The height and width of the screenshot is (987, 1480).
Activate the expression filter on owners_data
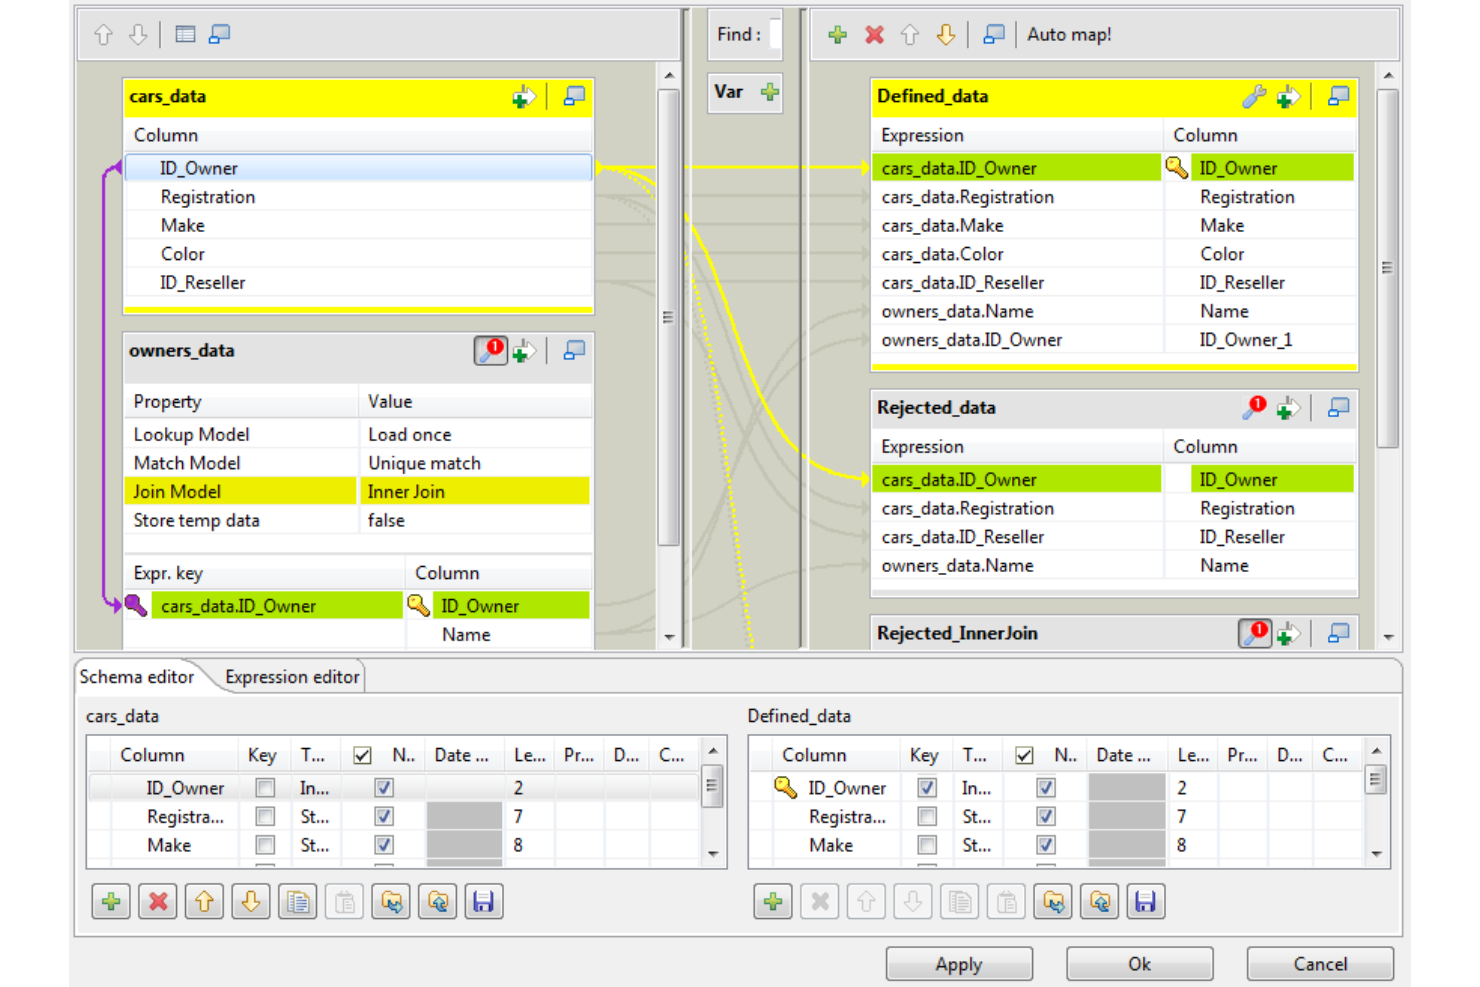(x=489, y=351)
